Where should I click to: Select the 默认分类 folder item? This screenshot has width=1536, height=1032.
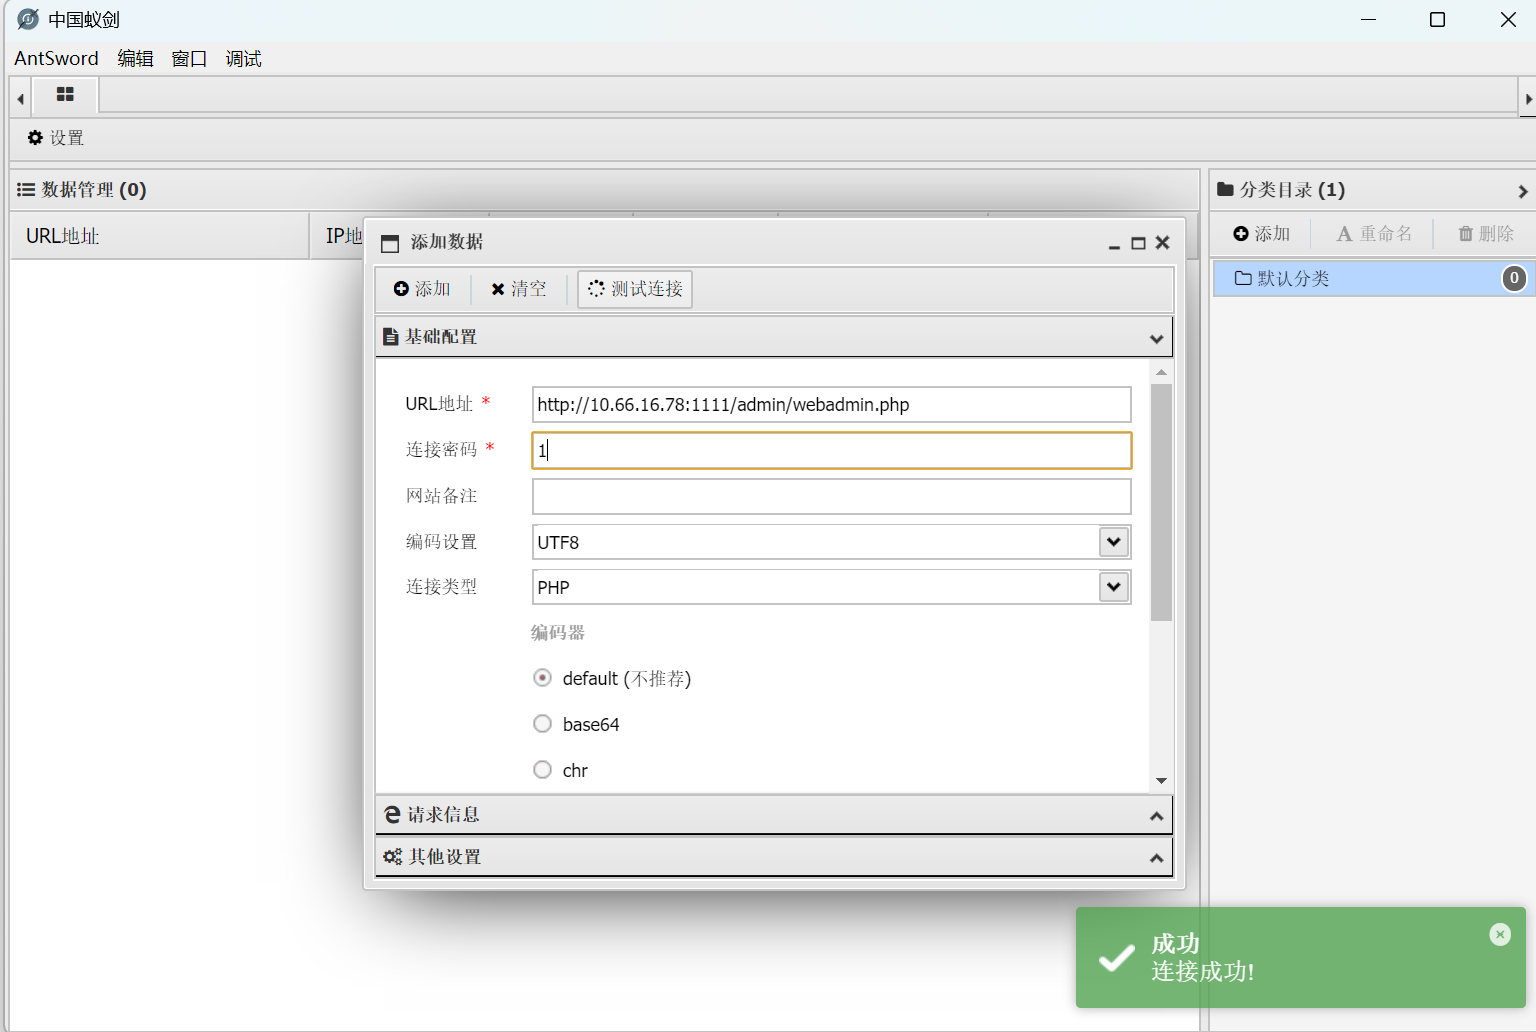pos(1374,278)
